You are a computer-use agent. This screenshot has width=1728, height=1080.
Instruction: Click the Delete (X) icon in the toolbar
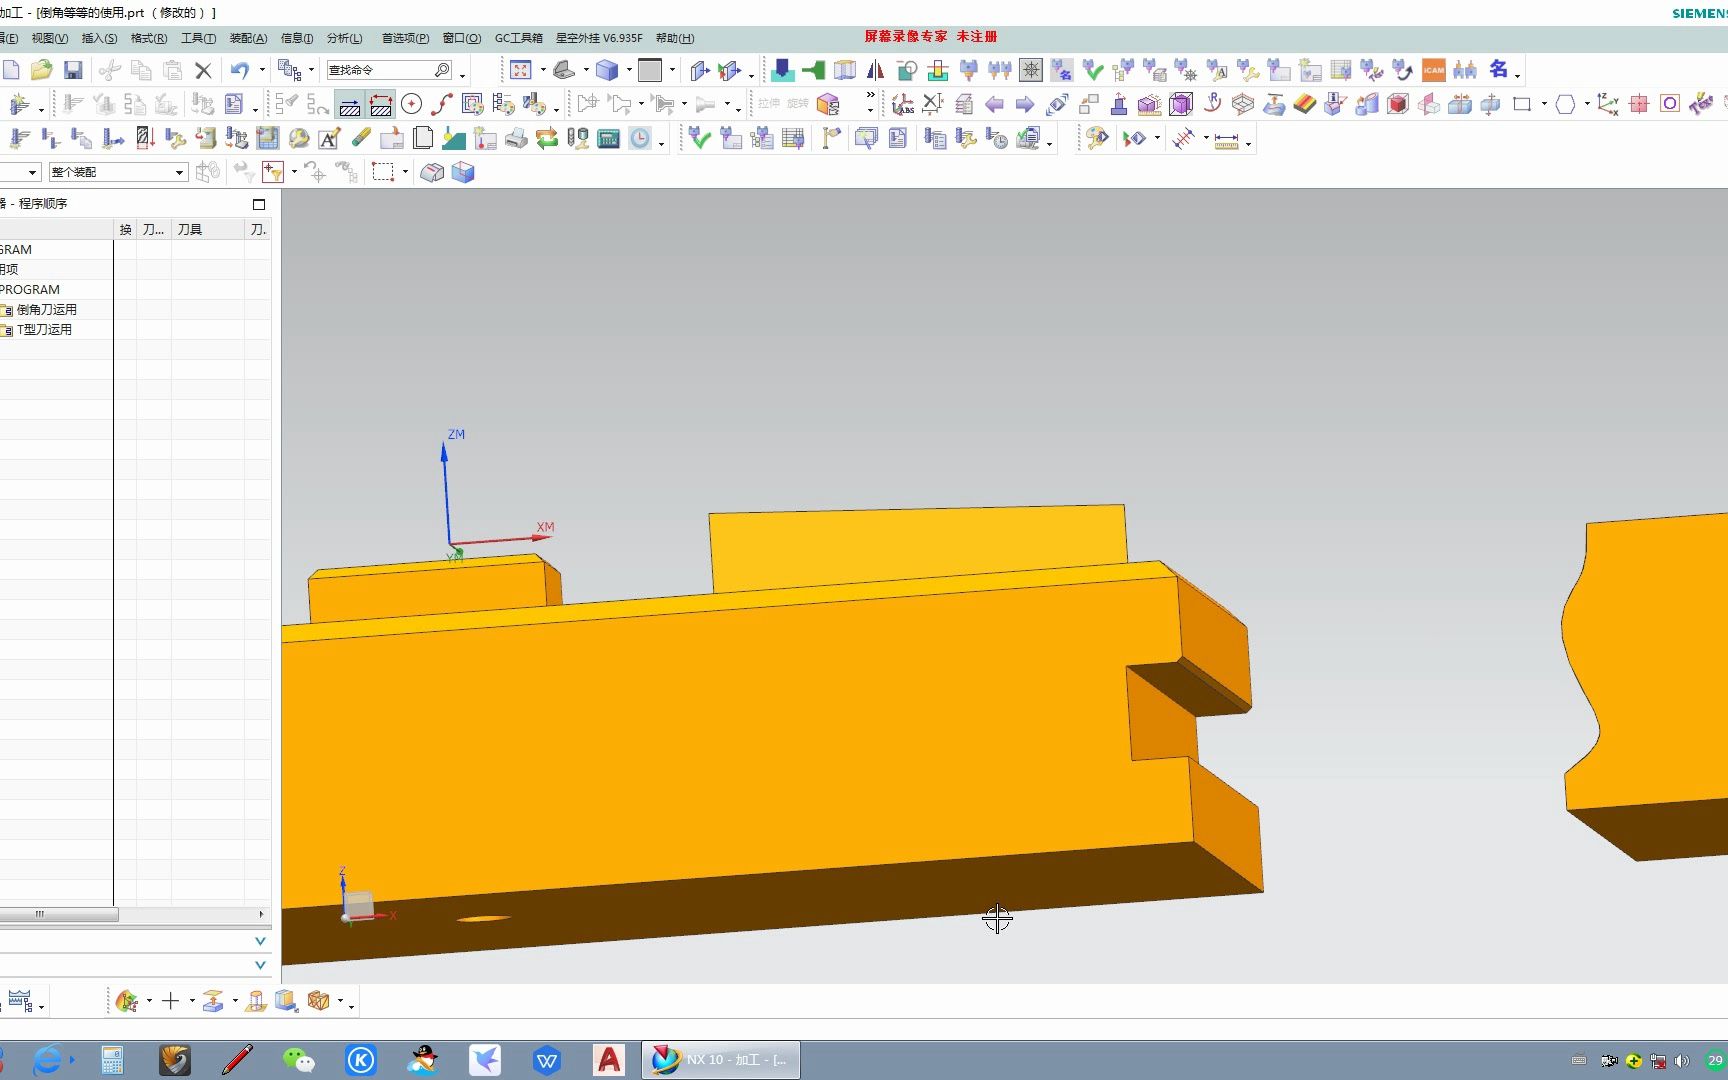(x=203, y=70)
